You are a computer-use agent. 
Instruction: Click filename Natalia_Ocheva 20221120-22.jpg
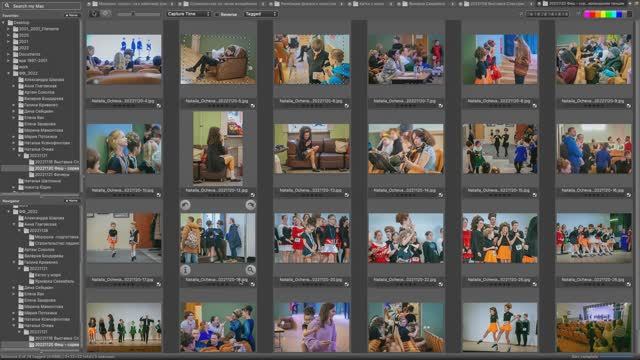click(405, 280)
